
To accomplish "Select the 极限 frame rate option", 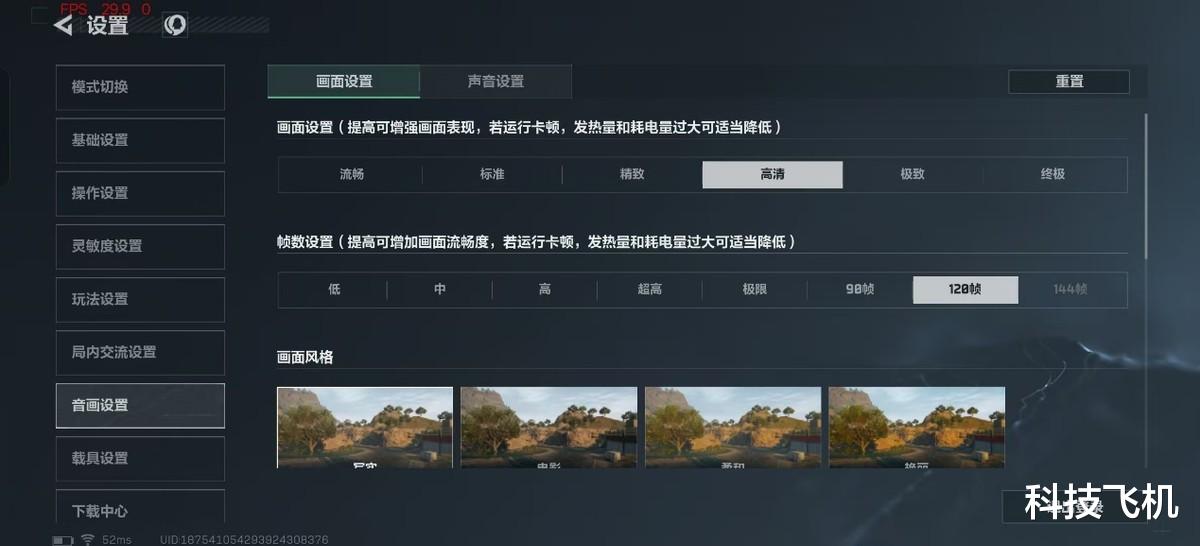I will (755, 289).
